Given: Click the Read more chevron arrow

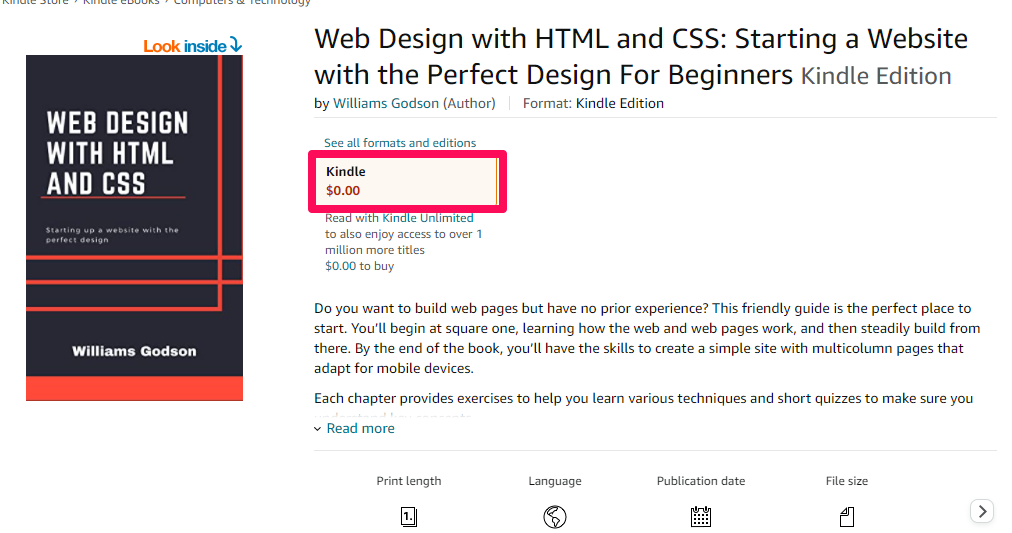Looking at the screenshot, I should pyautogui.click(x=318, y=429).
